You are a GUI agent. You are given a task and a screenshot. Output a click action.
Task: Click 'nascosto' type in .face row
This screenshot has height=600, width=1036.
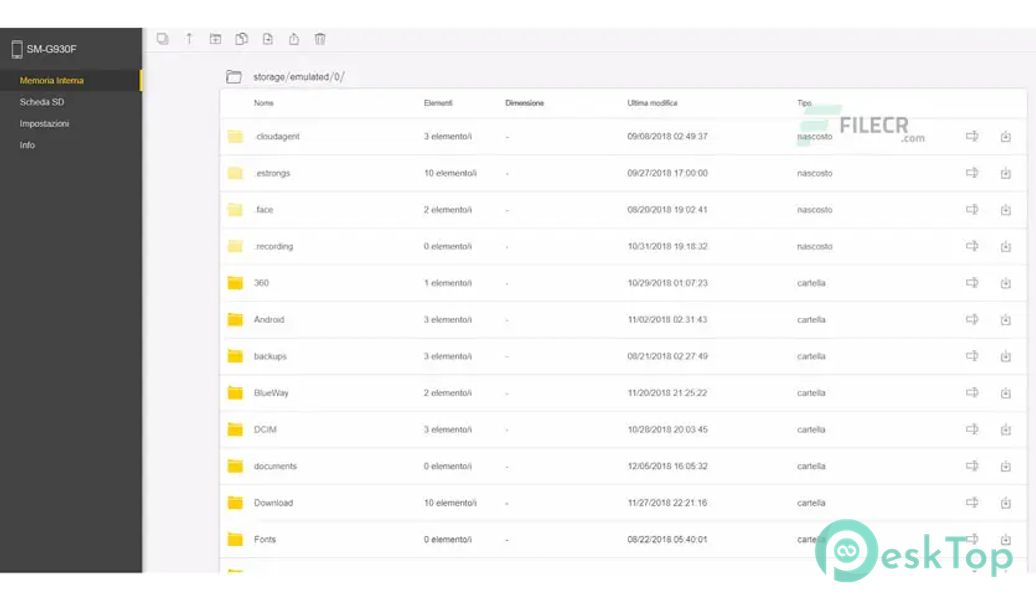coord(815,210)
